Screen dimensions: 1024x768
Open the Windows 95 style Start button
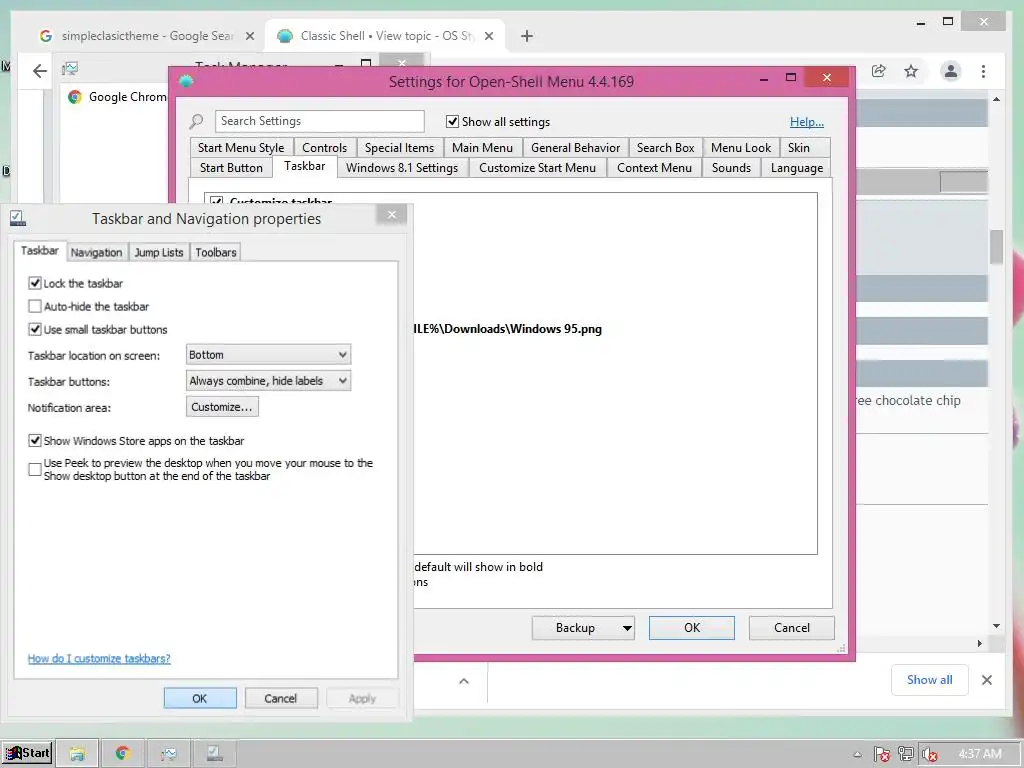click(27, 753)
